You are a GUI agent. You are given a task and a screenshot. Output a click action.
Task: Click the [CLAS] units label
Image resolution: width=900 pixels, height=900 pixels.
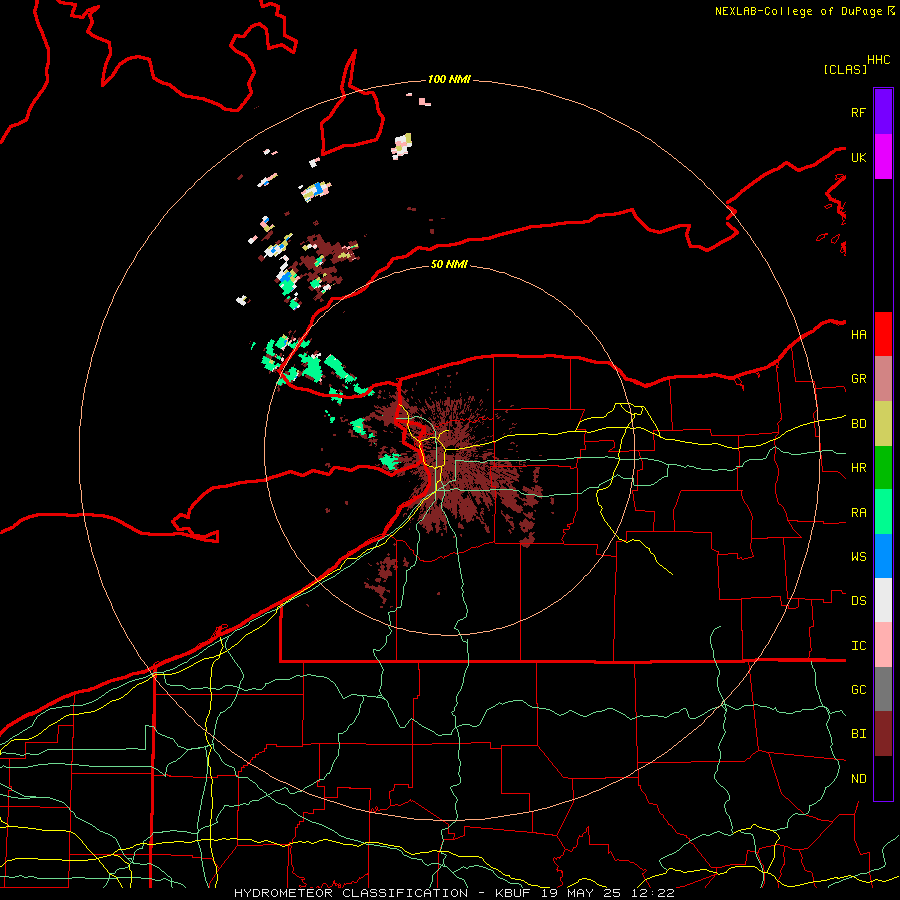click(x=845, y=69)
